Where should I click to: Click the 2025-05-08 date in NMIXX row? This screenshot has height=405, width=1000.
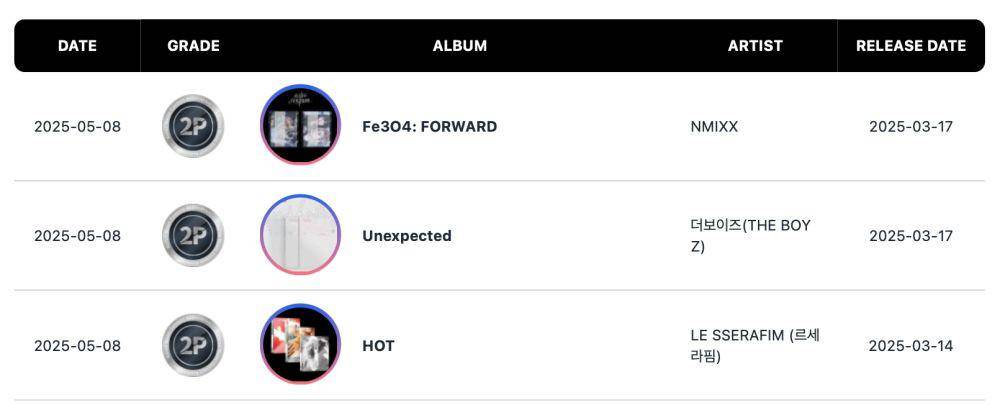pyautogui.click(x=77, y=126)
